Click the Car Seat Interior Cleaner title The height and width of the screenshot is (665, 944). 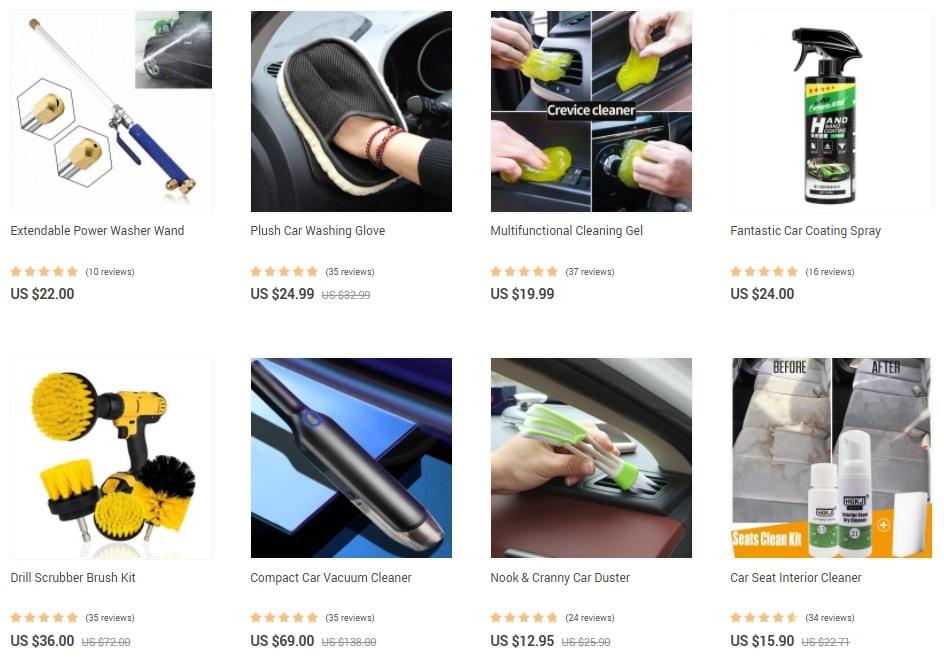pyautogui.click(x=796, y=578)
